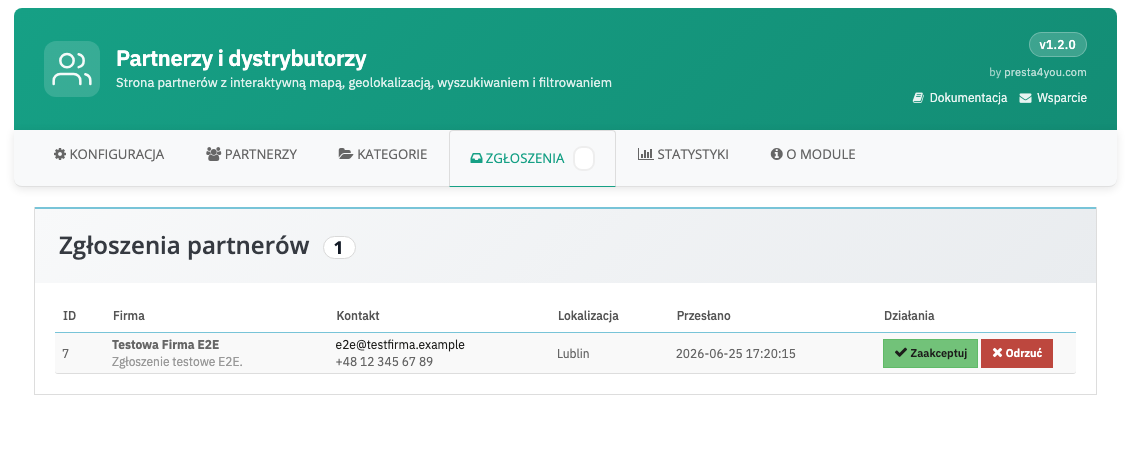Click the timestamp 2026-06-25 17:20:15

[x=736, y=353]
